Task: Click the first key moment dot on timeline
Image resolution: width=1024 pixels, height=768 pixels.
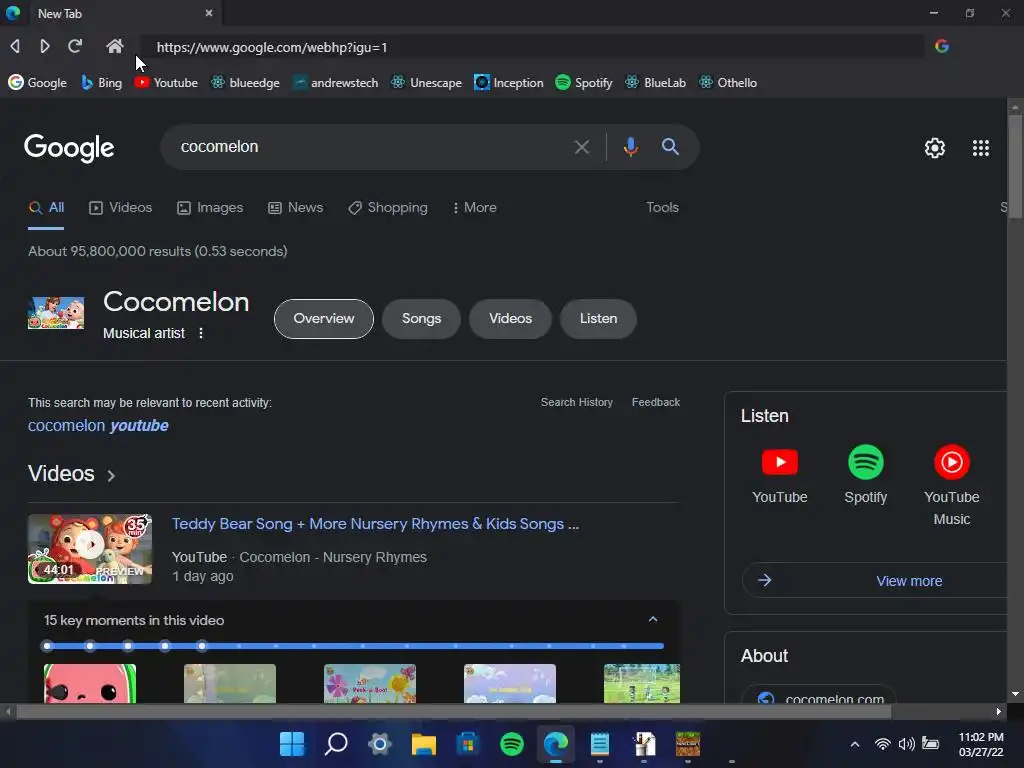Action: pos(46,646)
